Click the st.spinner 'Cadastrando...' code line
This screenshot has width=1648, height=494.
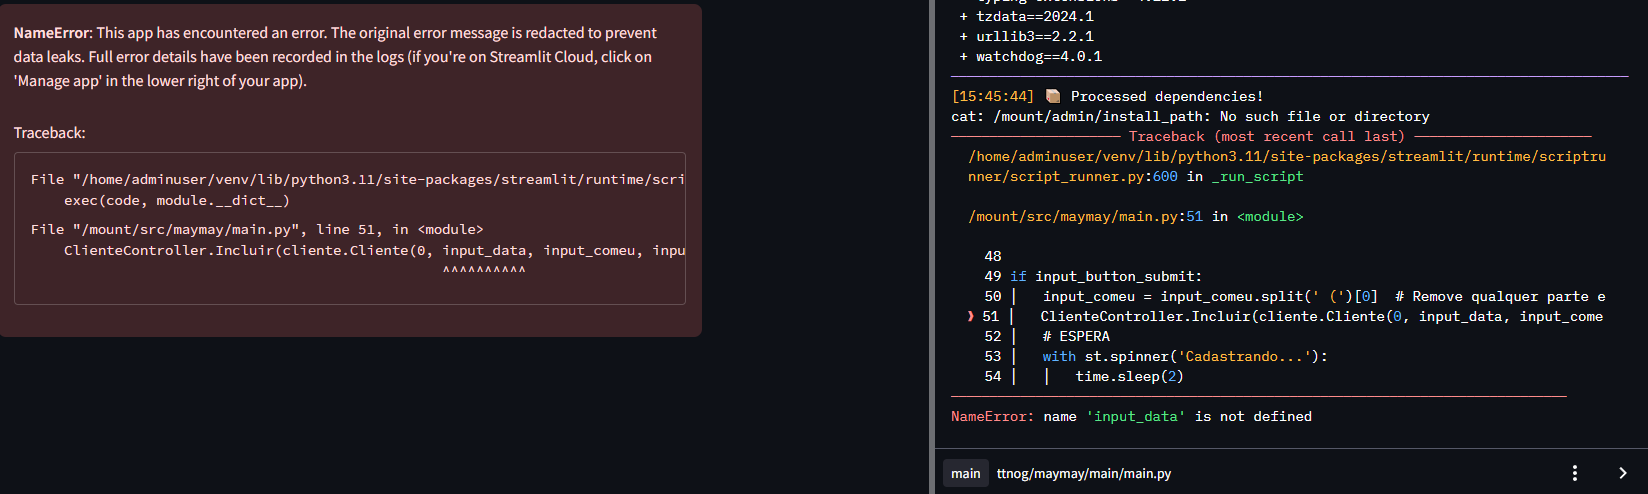click(1184, 356)
